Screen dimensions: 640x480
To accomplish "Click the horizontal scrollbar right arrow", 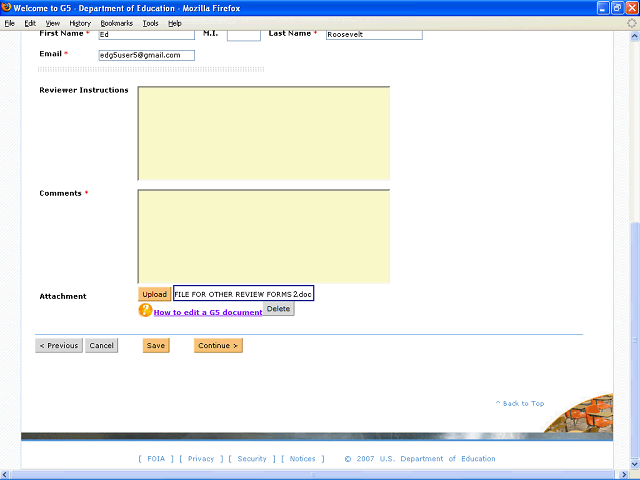I will (x=624, y=475).
